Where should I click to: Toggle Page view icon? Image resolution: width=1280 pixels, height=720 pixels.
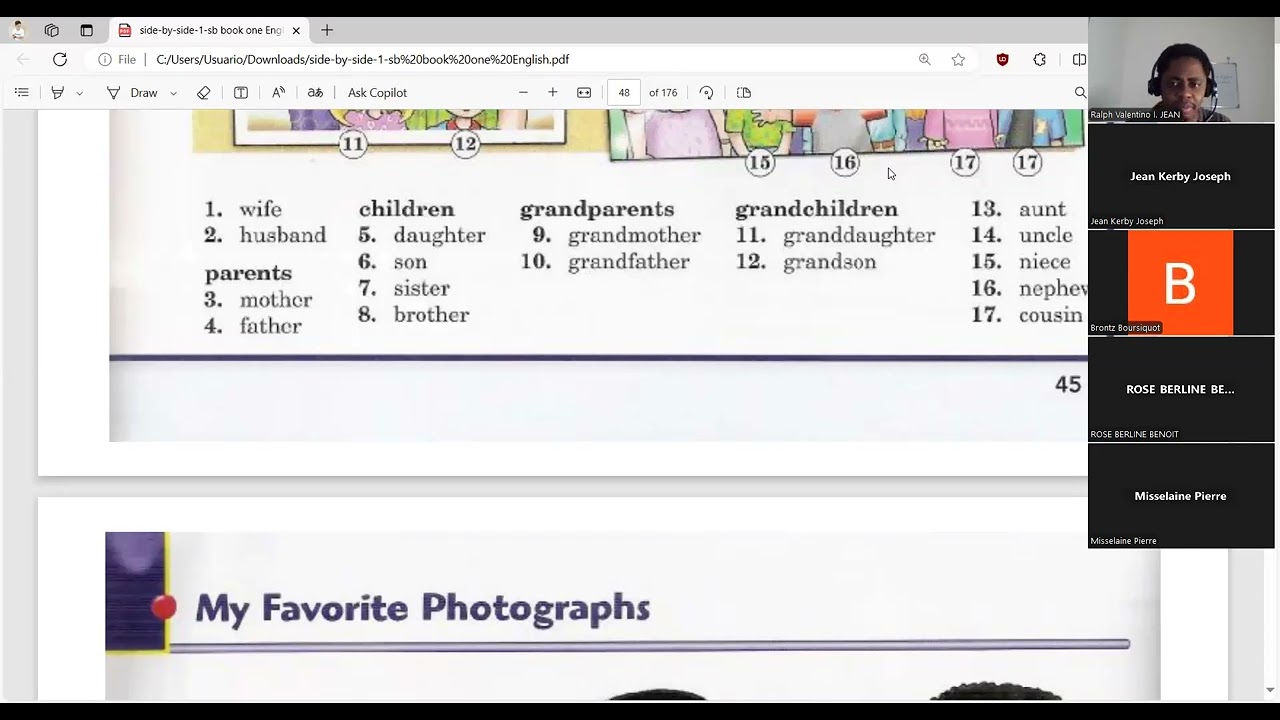744,92
